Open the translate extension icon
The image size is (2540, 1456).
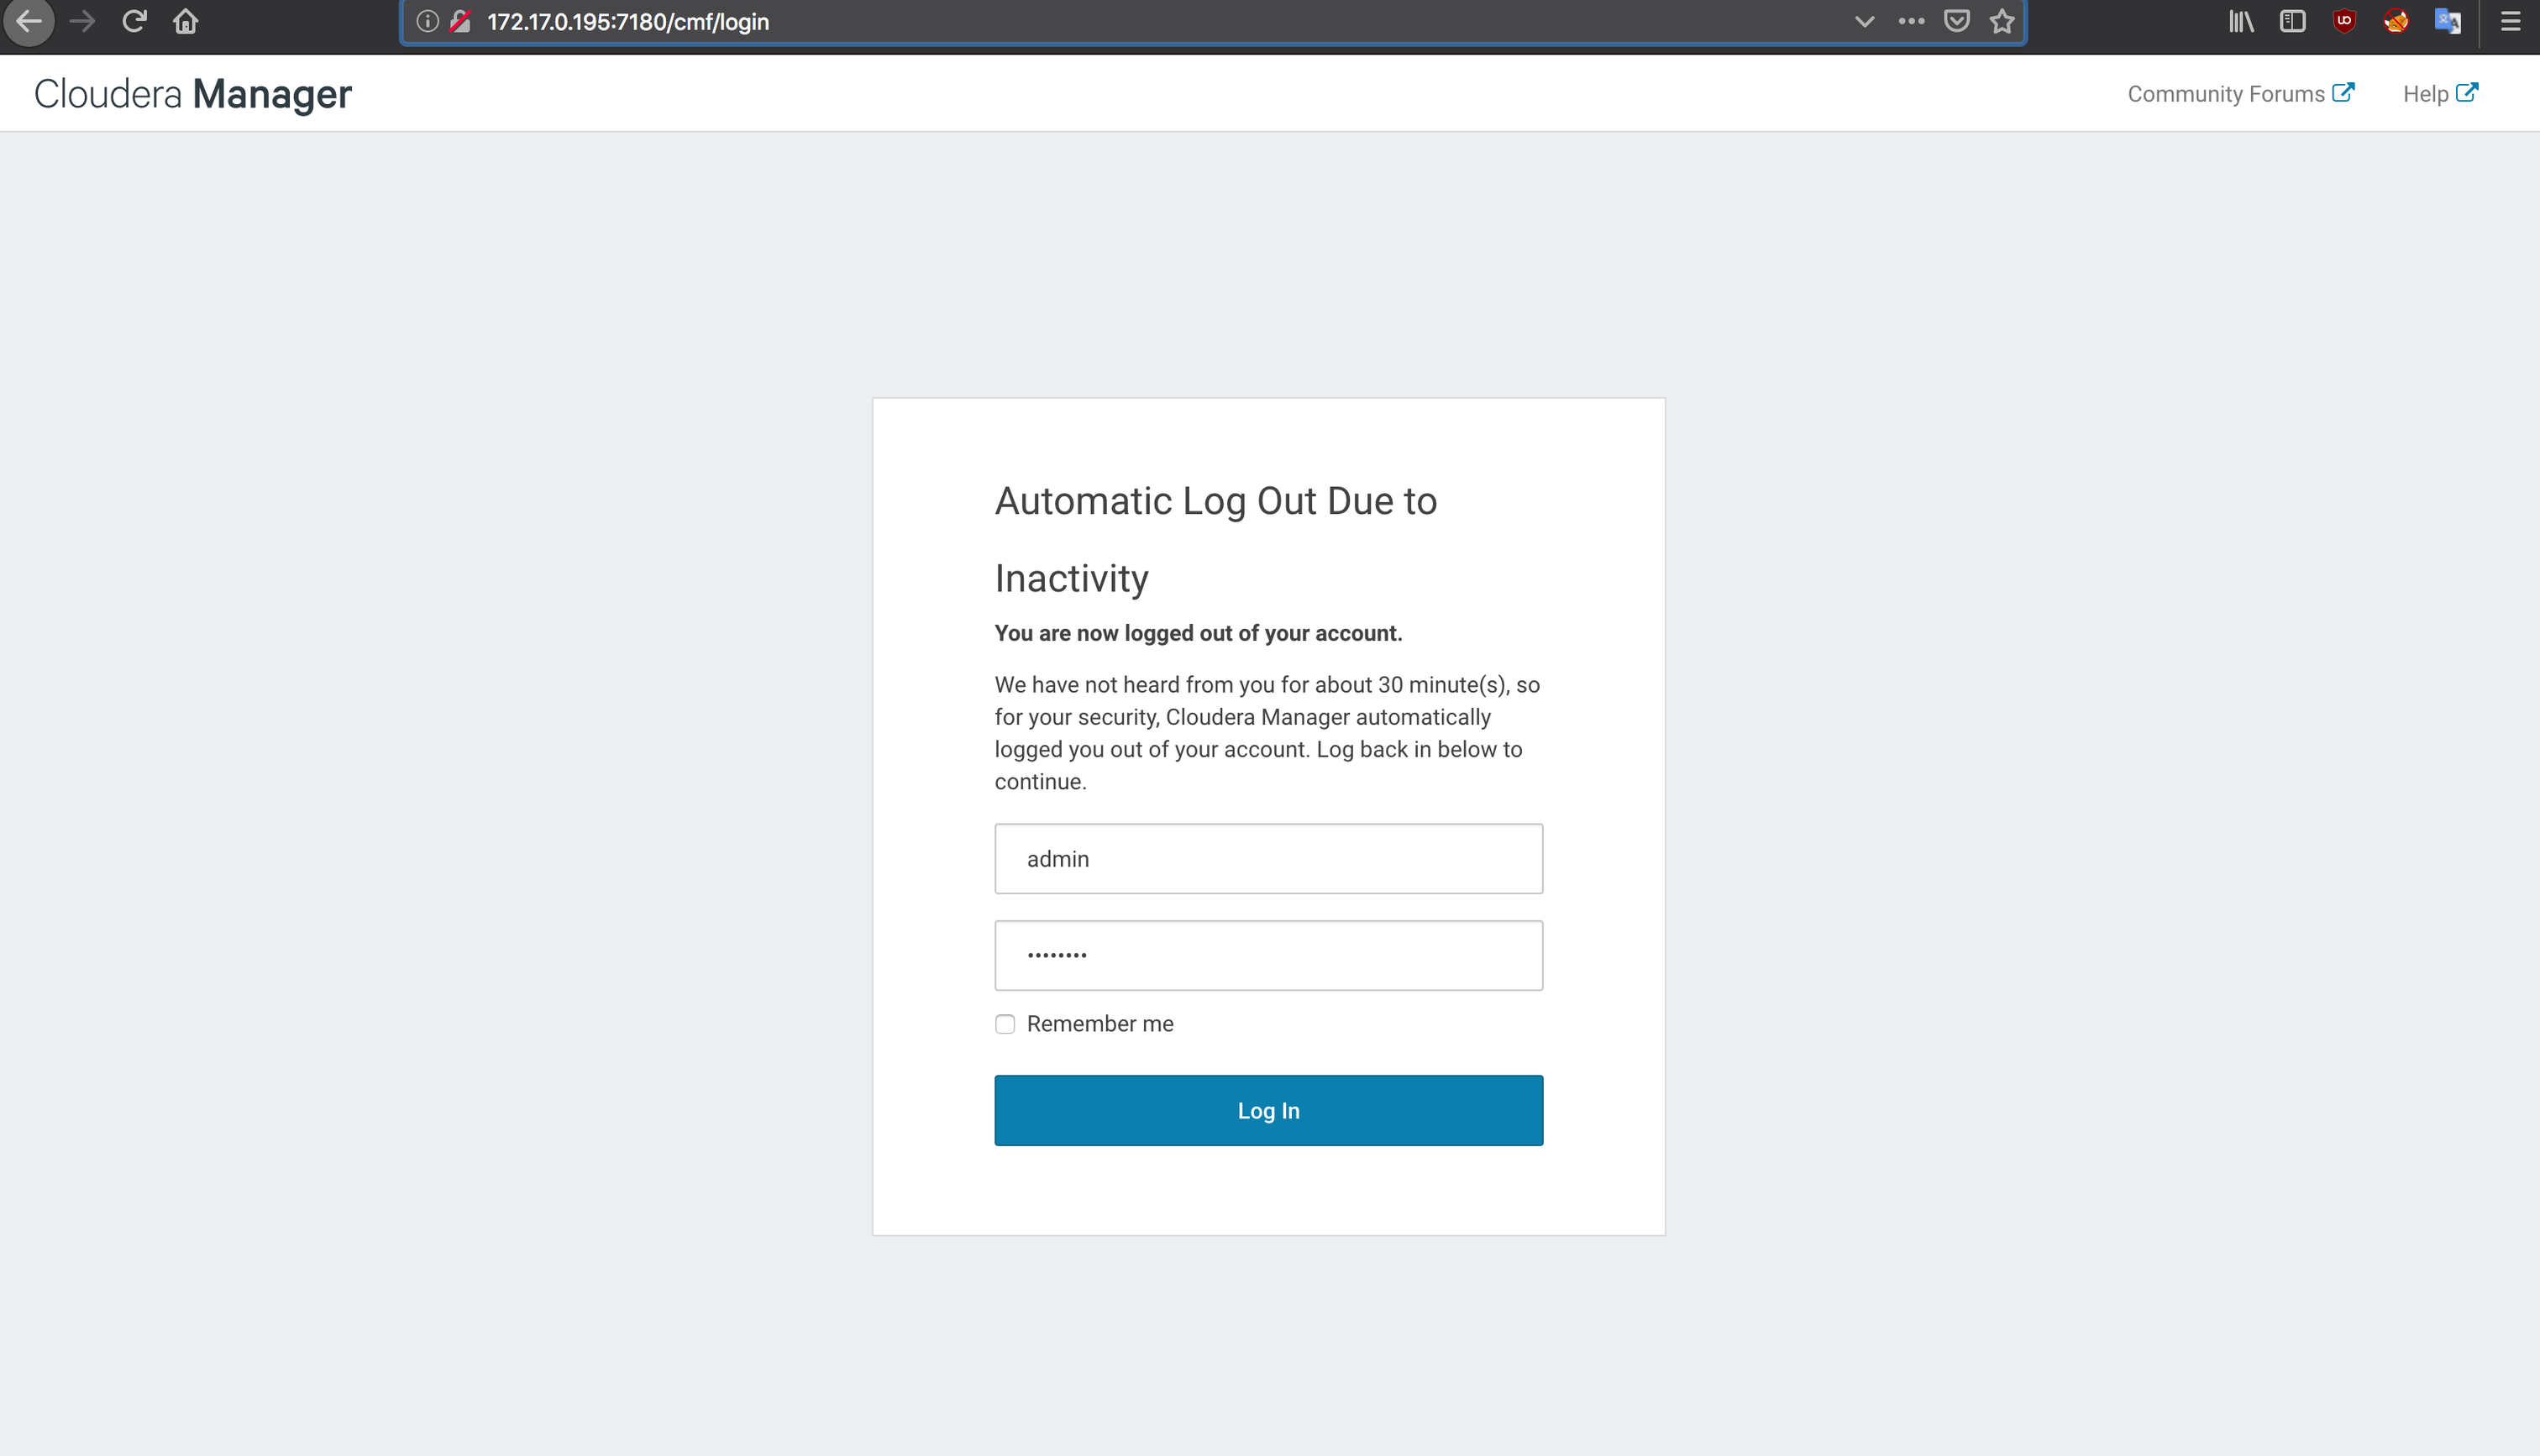(x=2447, y=21)
